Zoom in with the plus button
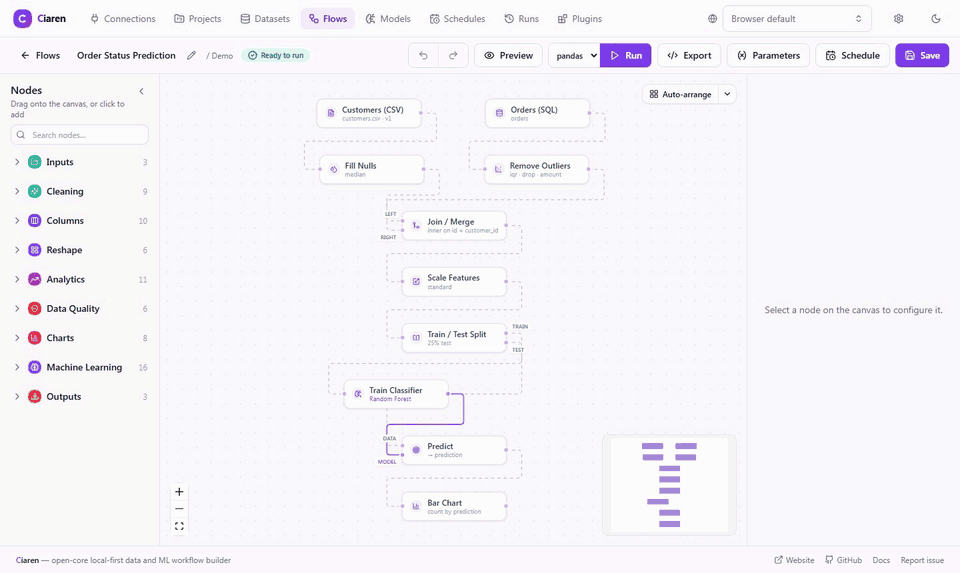The image size is (960, 573). 179,492
